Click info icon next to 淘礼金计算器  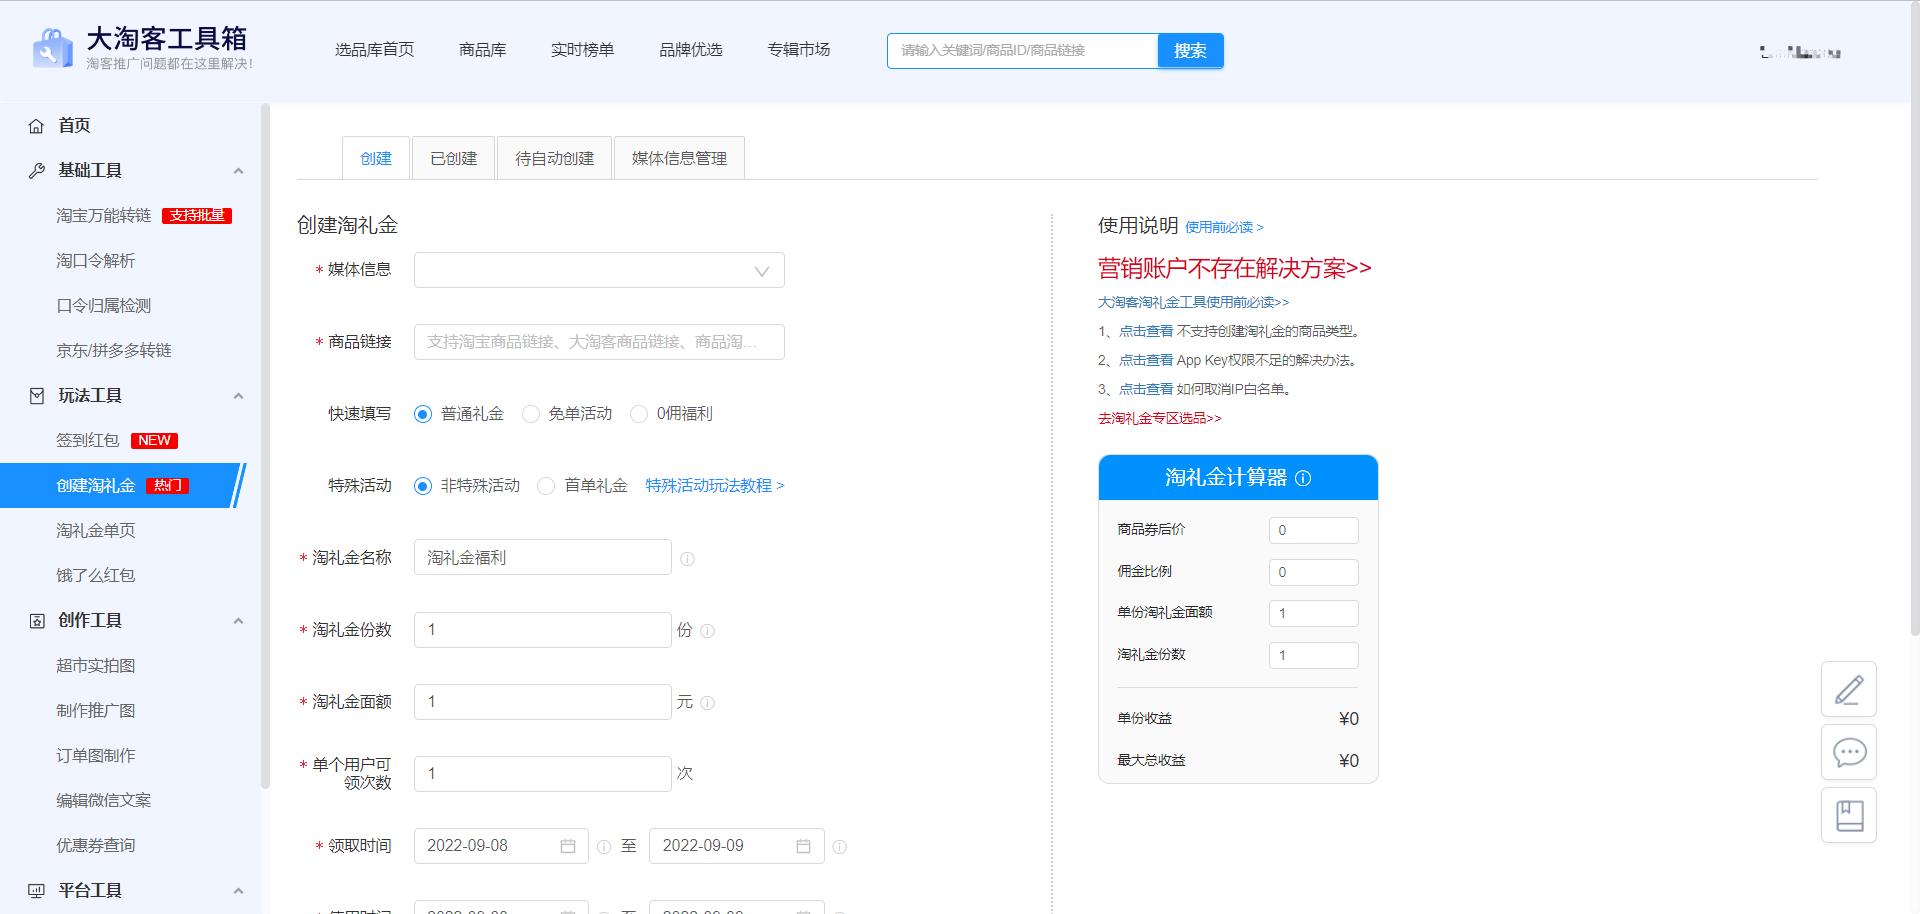coord(1303,478)
